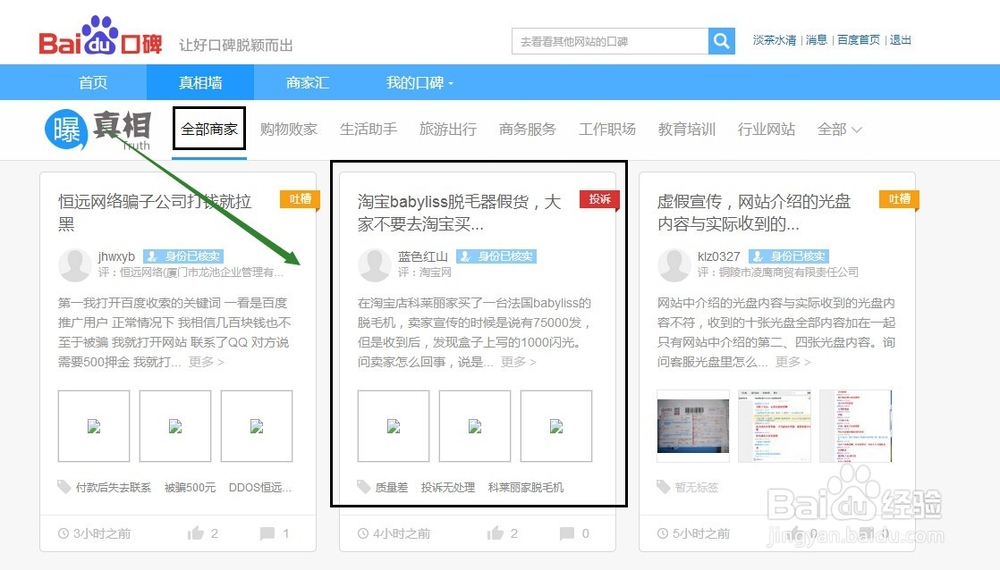Open the 消息 link in the header

click(816, 40)
